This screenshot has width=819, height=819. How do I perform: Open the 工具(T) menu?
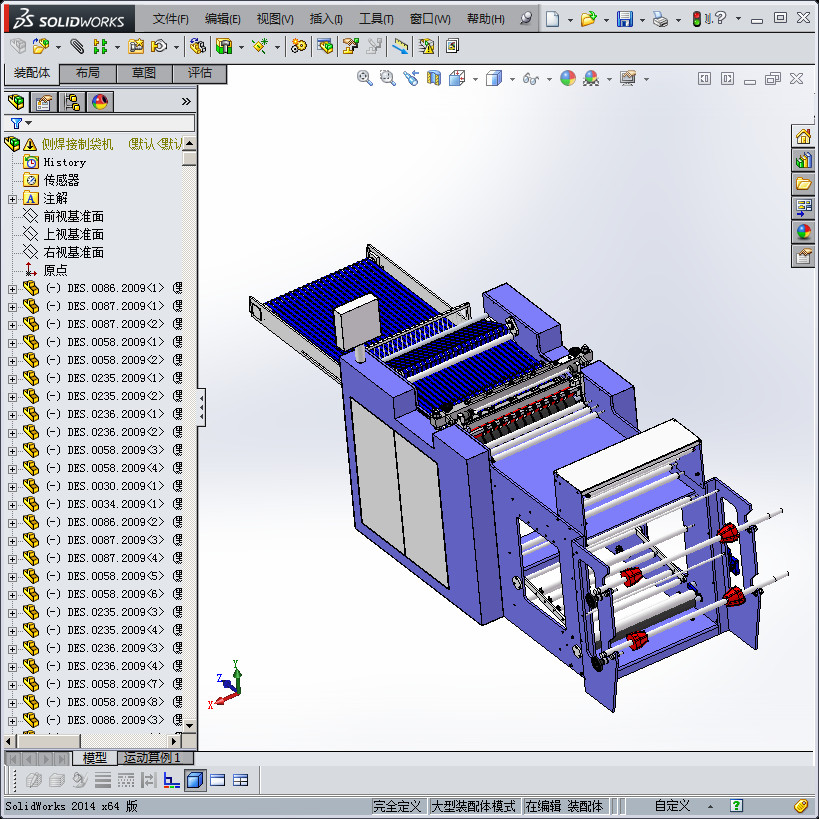pyautogui.click(x=376, y=19)
